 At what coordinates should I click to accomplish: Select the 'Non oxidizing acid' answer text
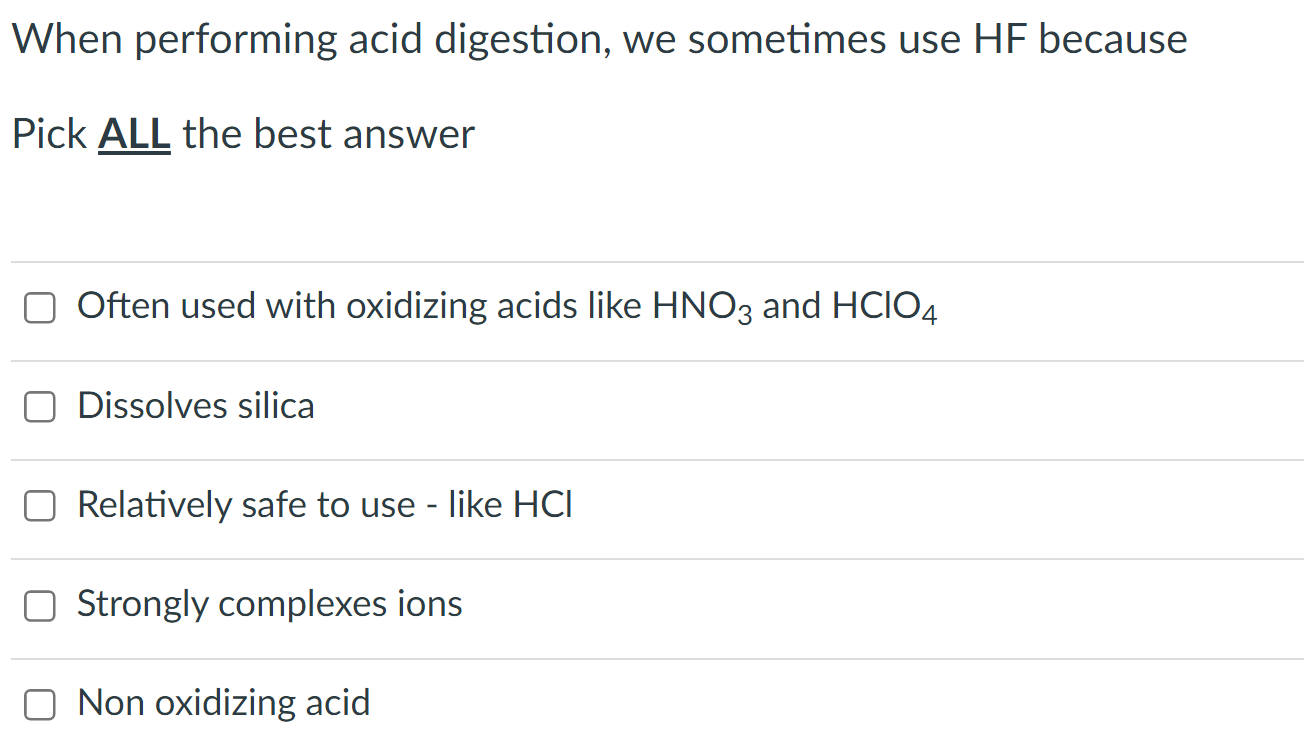click(x=222, y=703)
